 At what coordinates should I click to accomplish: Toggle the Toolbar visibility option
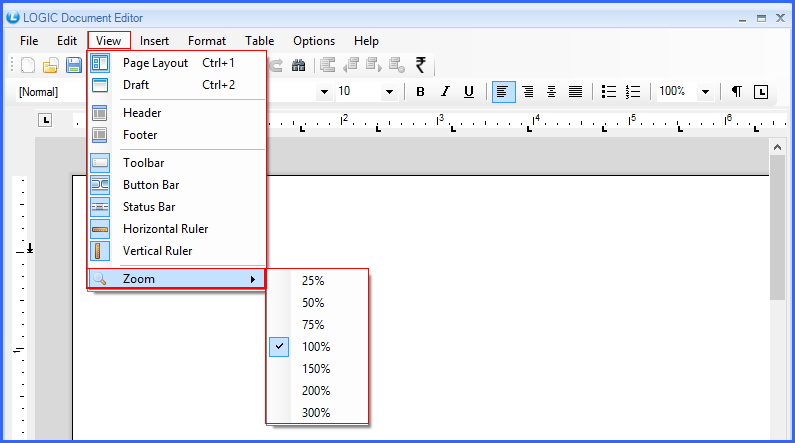[x=177, y=163]
